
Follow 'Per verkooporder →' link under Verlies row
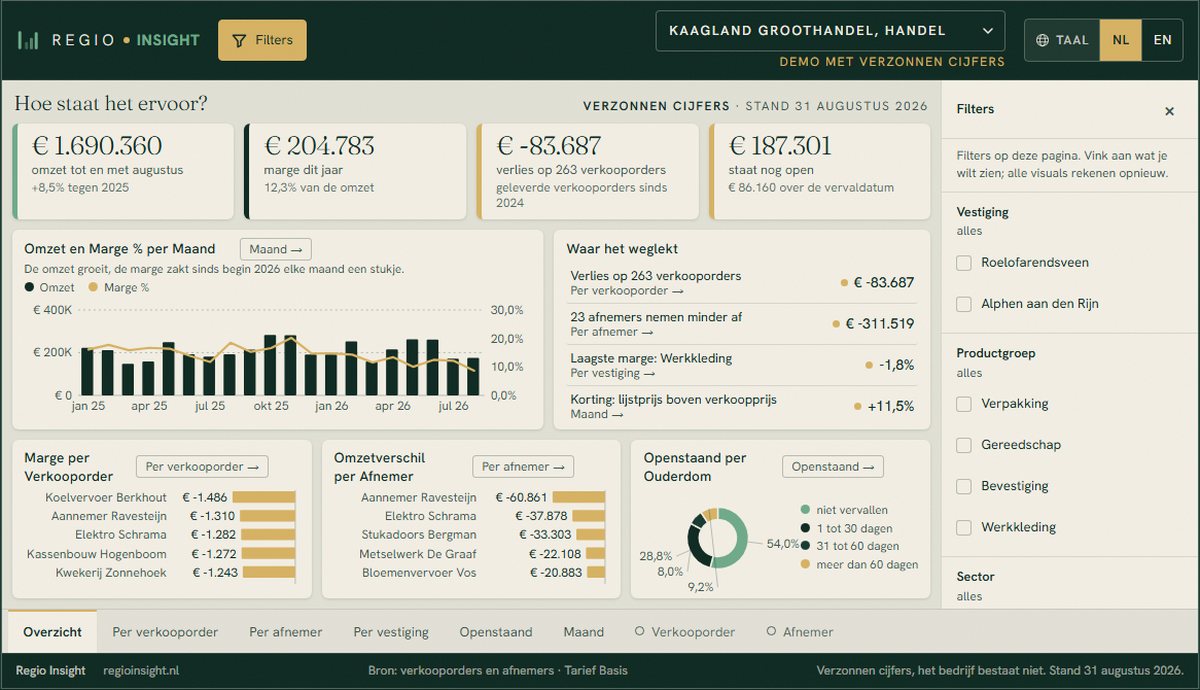(x=627, y=291)
